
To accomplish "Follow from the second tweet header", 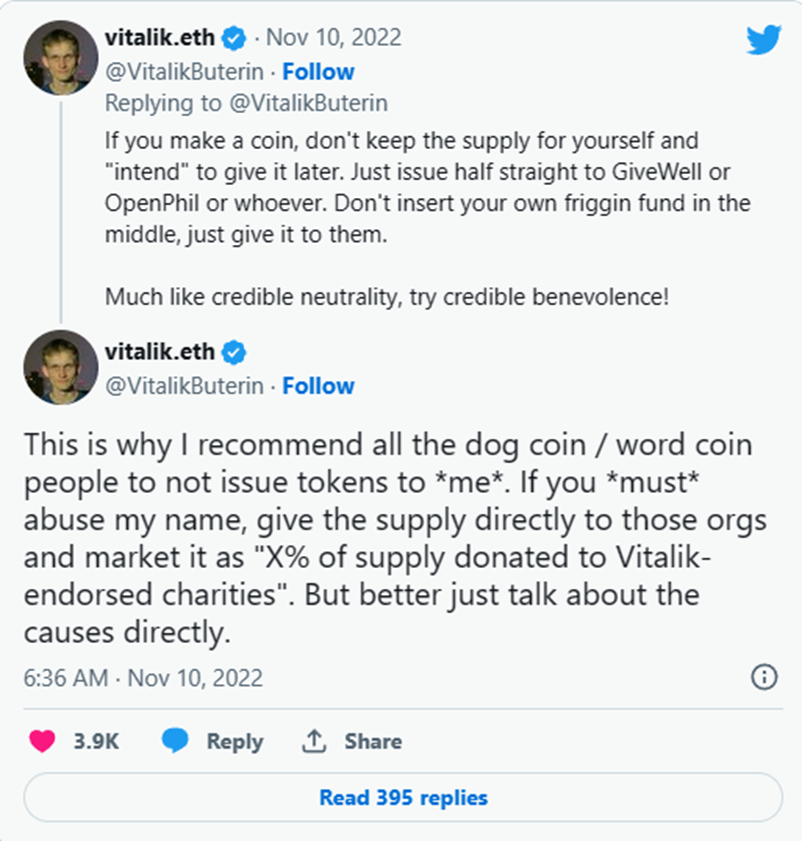I will 318,385.
